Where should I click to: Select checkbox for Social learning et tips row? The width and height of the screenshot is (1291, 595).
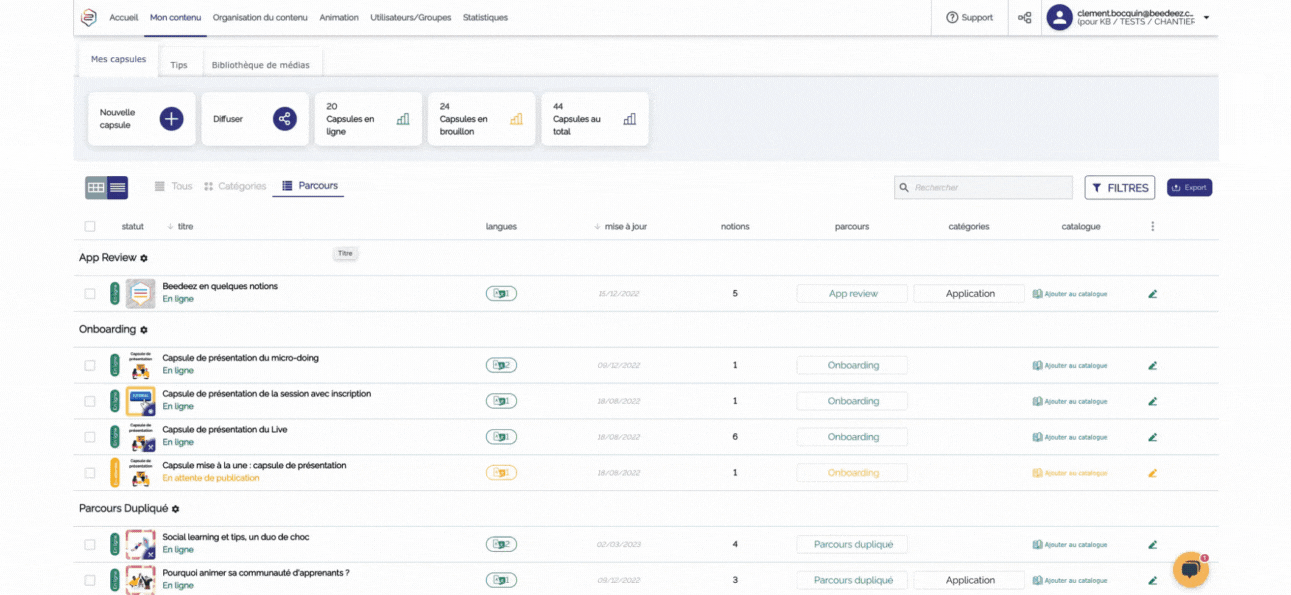point(90,545)
